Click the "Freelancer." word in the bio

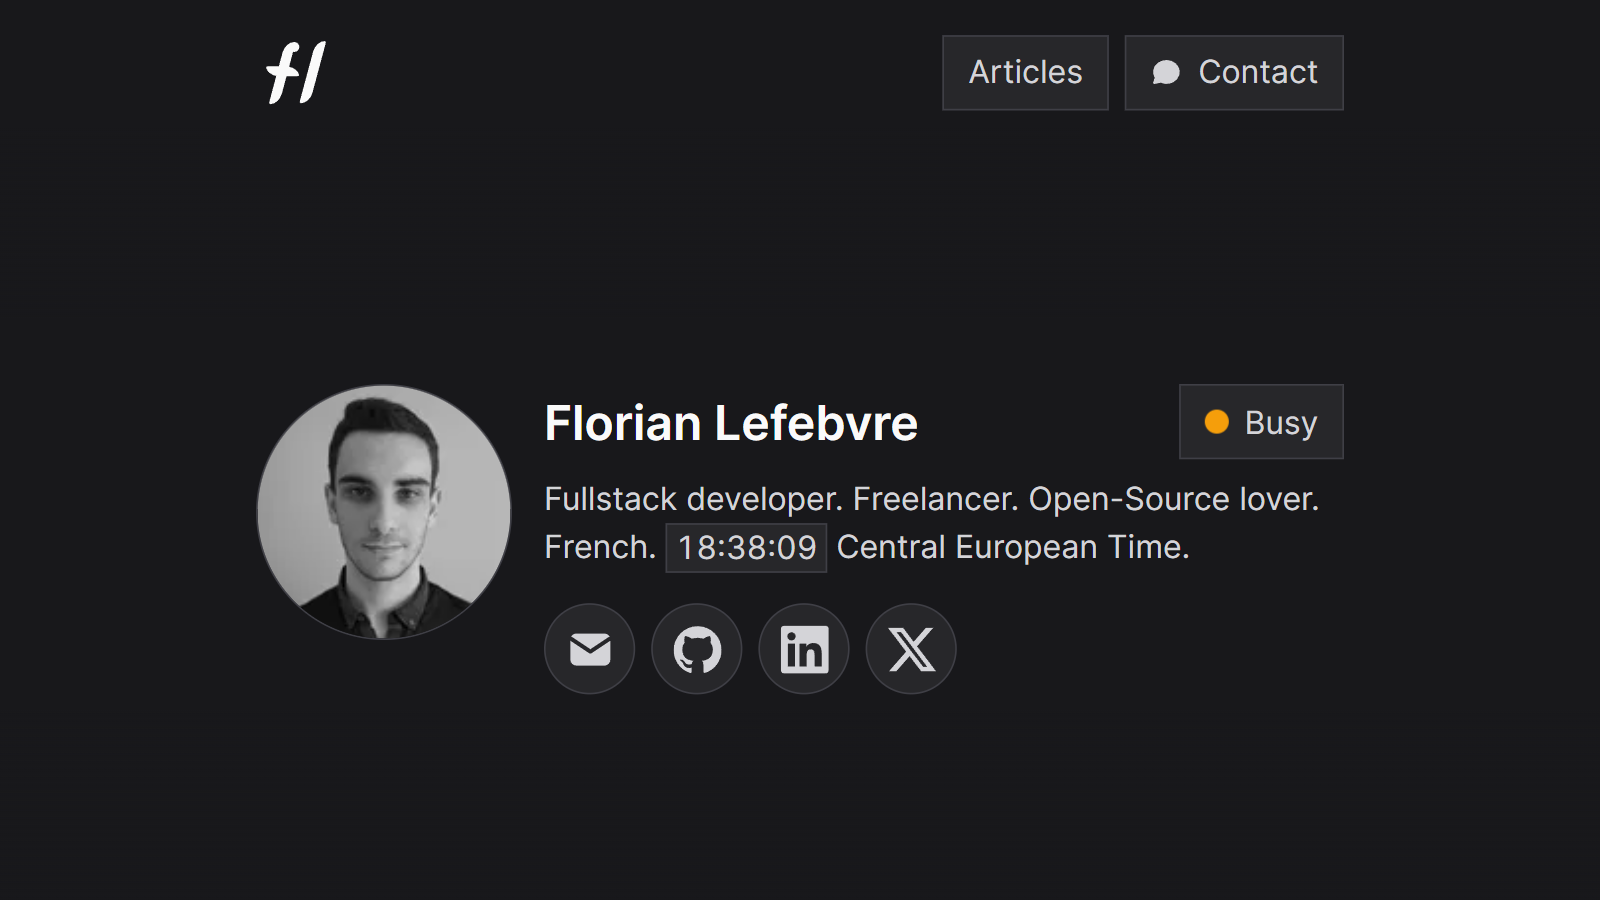pyautogui.click(x=935, y=499)
